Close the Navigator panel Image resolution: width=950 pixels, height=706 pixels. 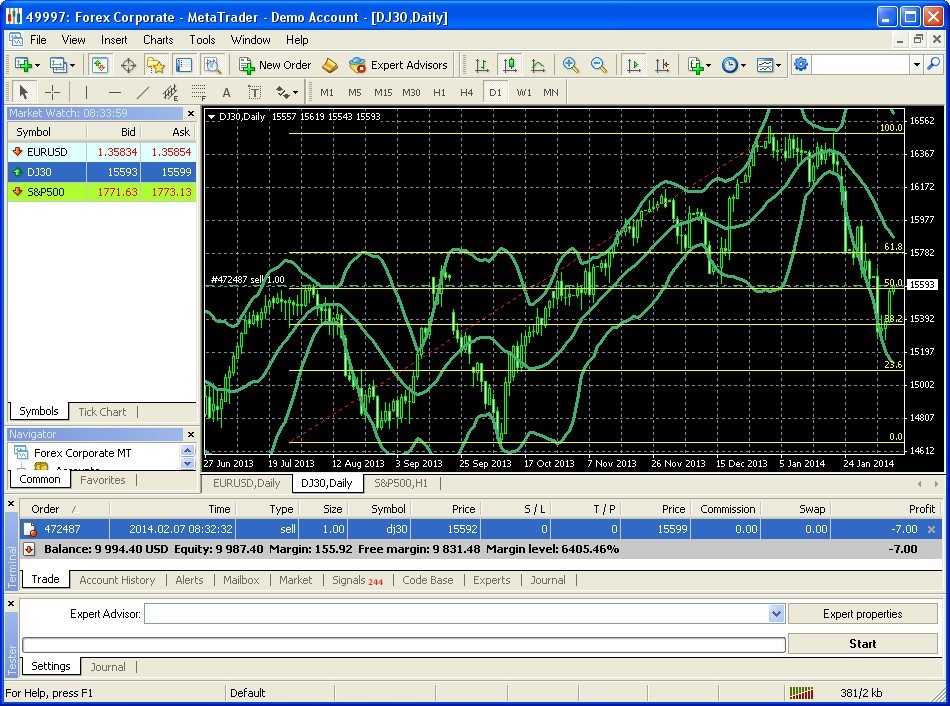[x=191, y=435]
